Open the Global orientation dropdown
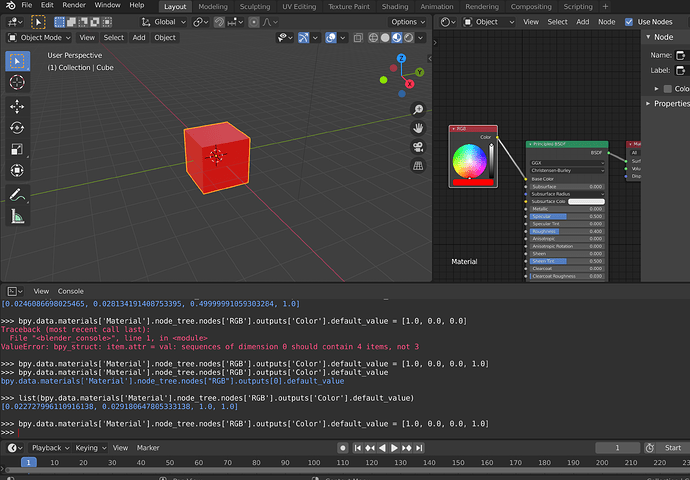690x480 pixels. (163, 22)
